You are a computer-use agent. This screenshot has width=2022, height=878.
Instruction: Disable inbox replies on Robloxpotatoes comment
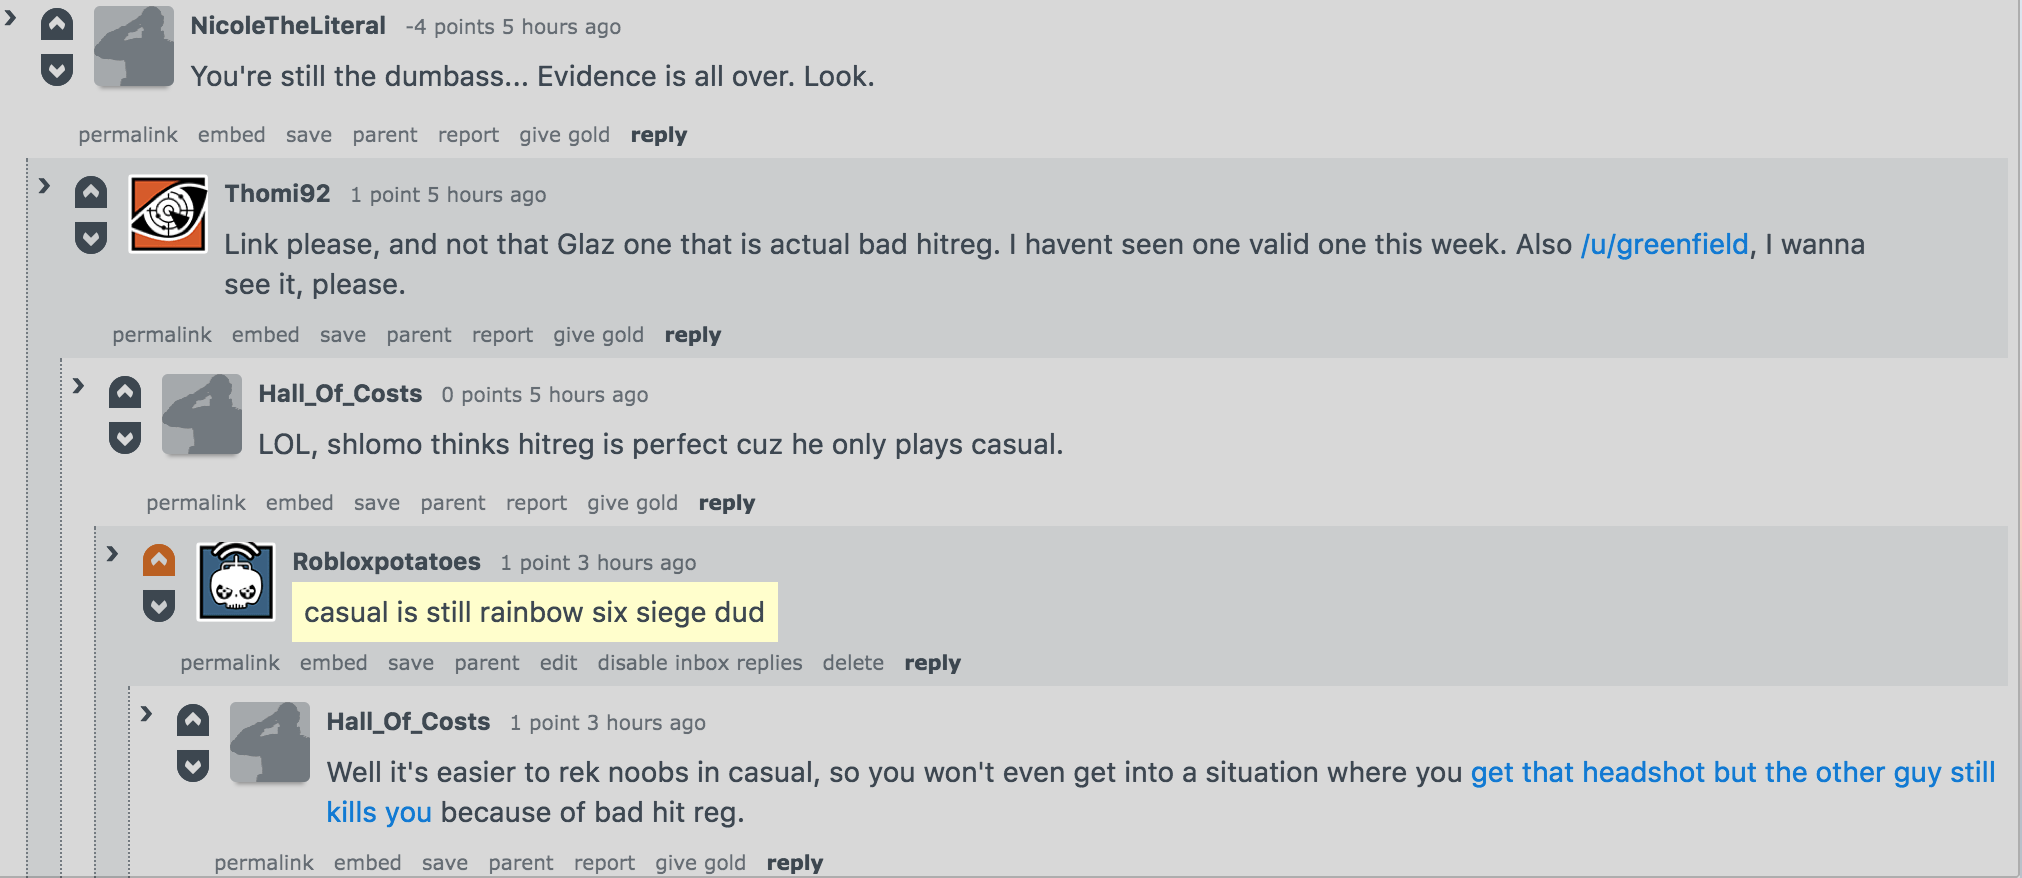pos(700,663)
